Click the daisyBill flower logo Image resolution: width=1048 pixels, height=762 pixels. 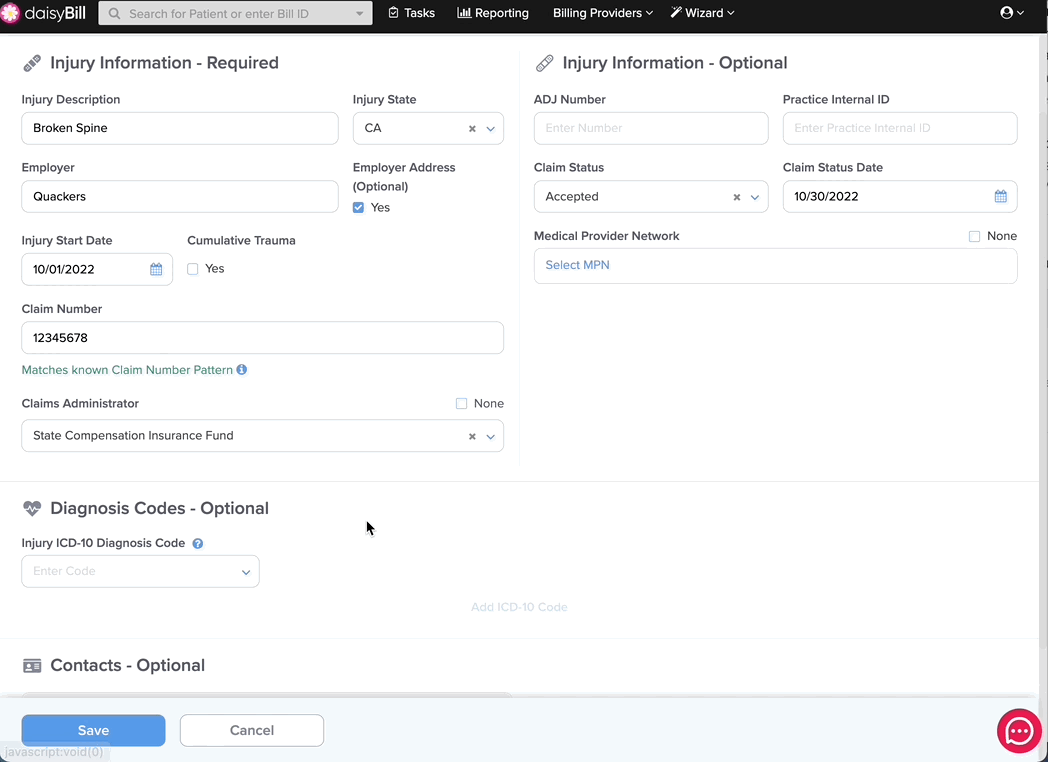click(10, 13)
